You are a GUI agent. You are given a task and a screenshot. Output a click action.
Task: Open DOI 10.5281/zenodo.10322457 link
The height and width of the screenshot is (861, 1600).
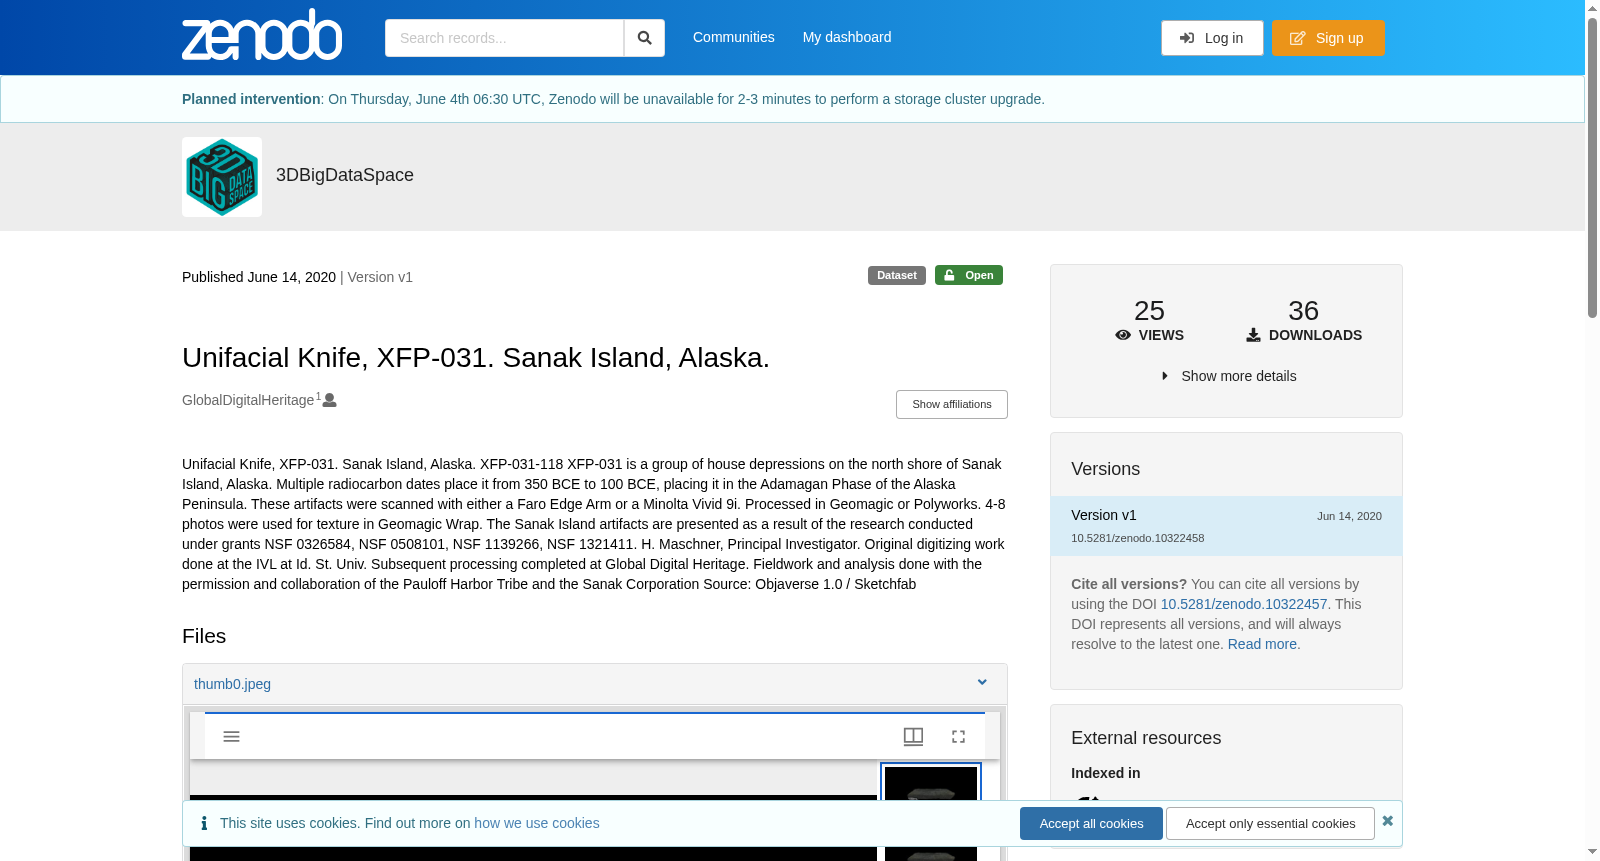click(1243, 604)
